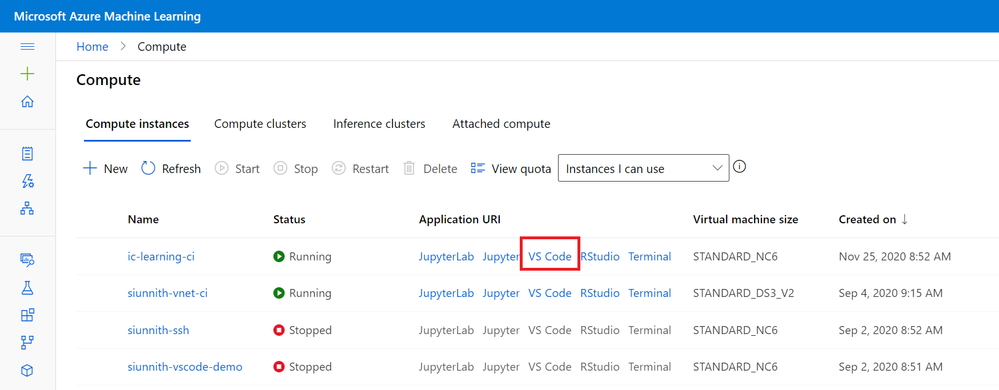Click the Compute breadcrumb text
This screenshot has height=390, width=999.
(162, 47)
